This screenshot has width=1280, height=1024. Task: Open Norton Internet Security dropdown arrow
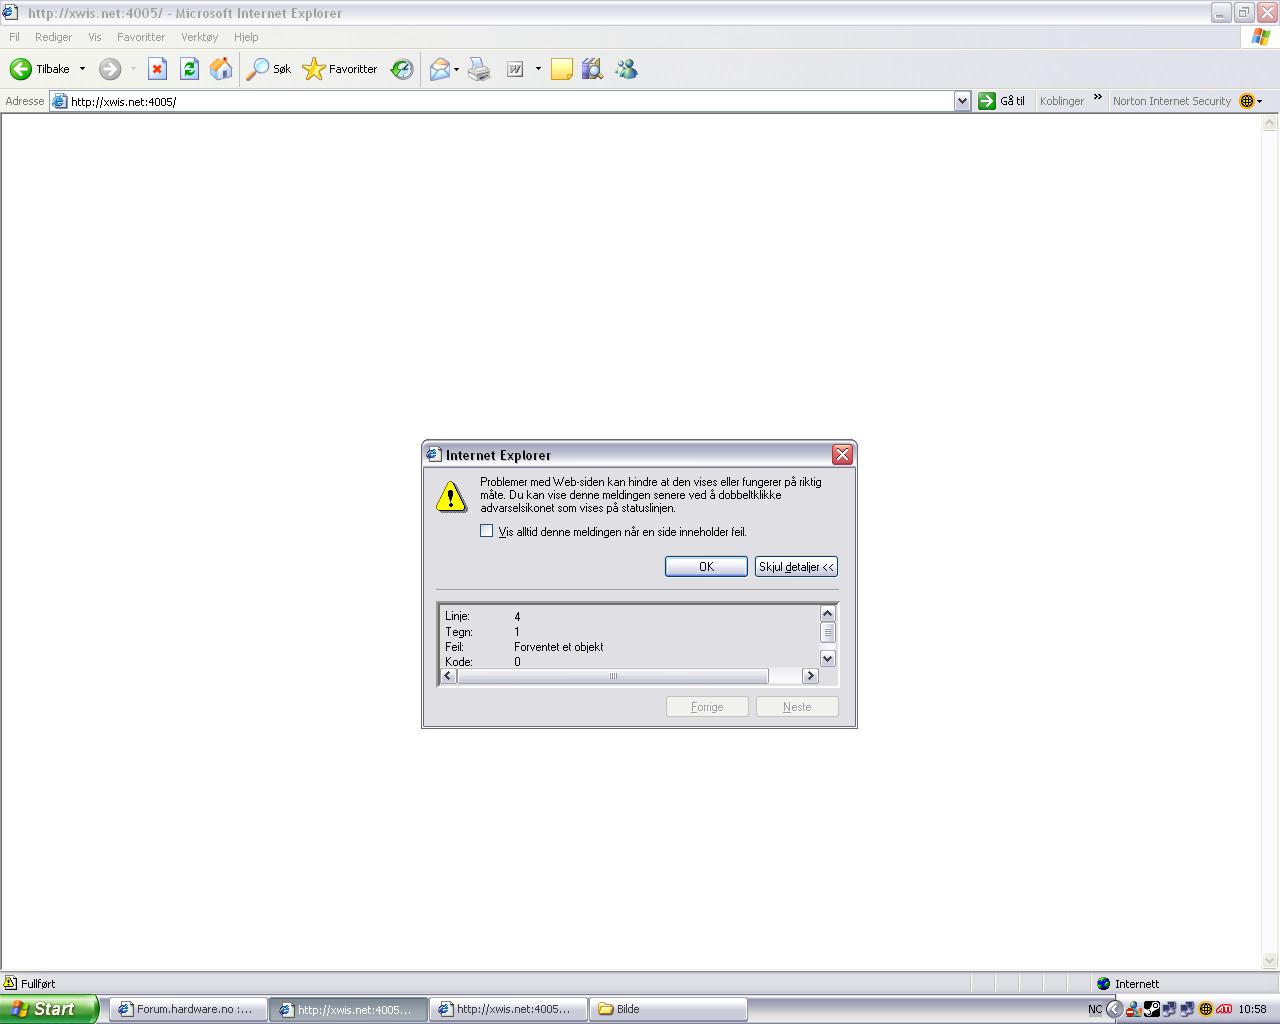1260,101
